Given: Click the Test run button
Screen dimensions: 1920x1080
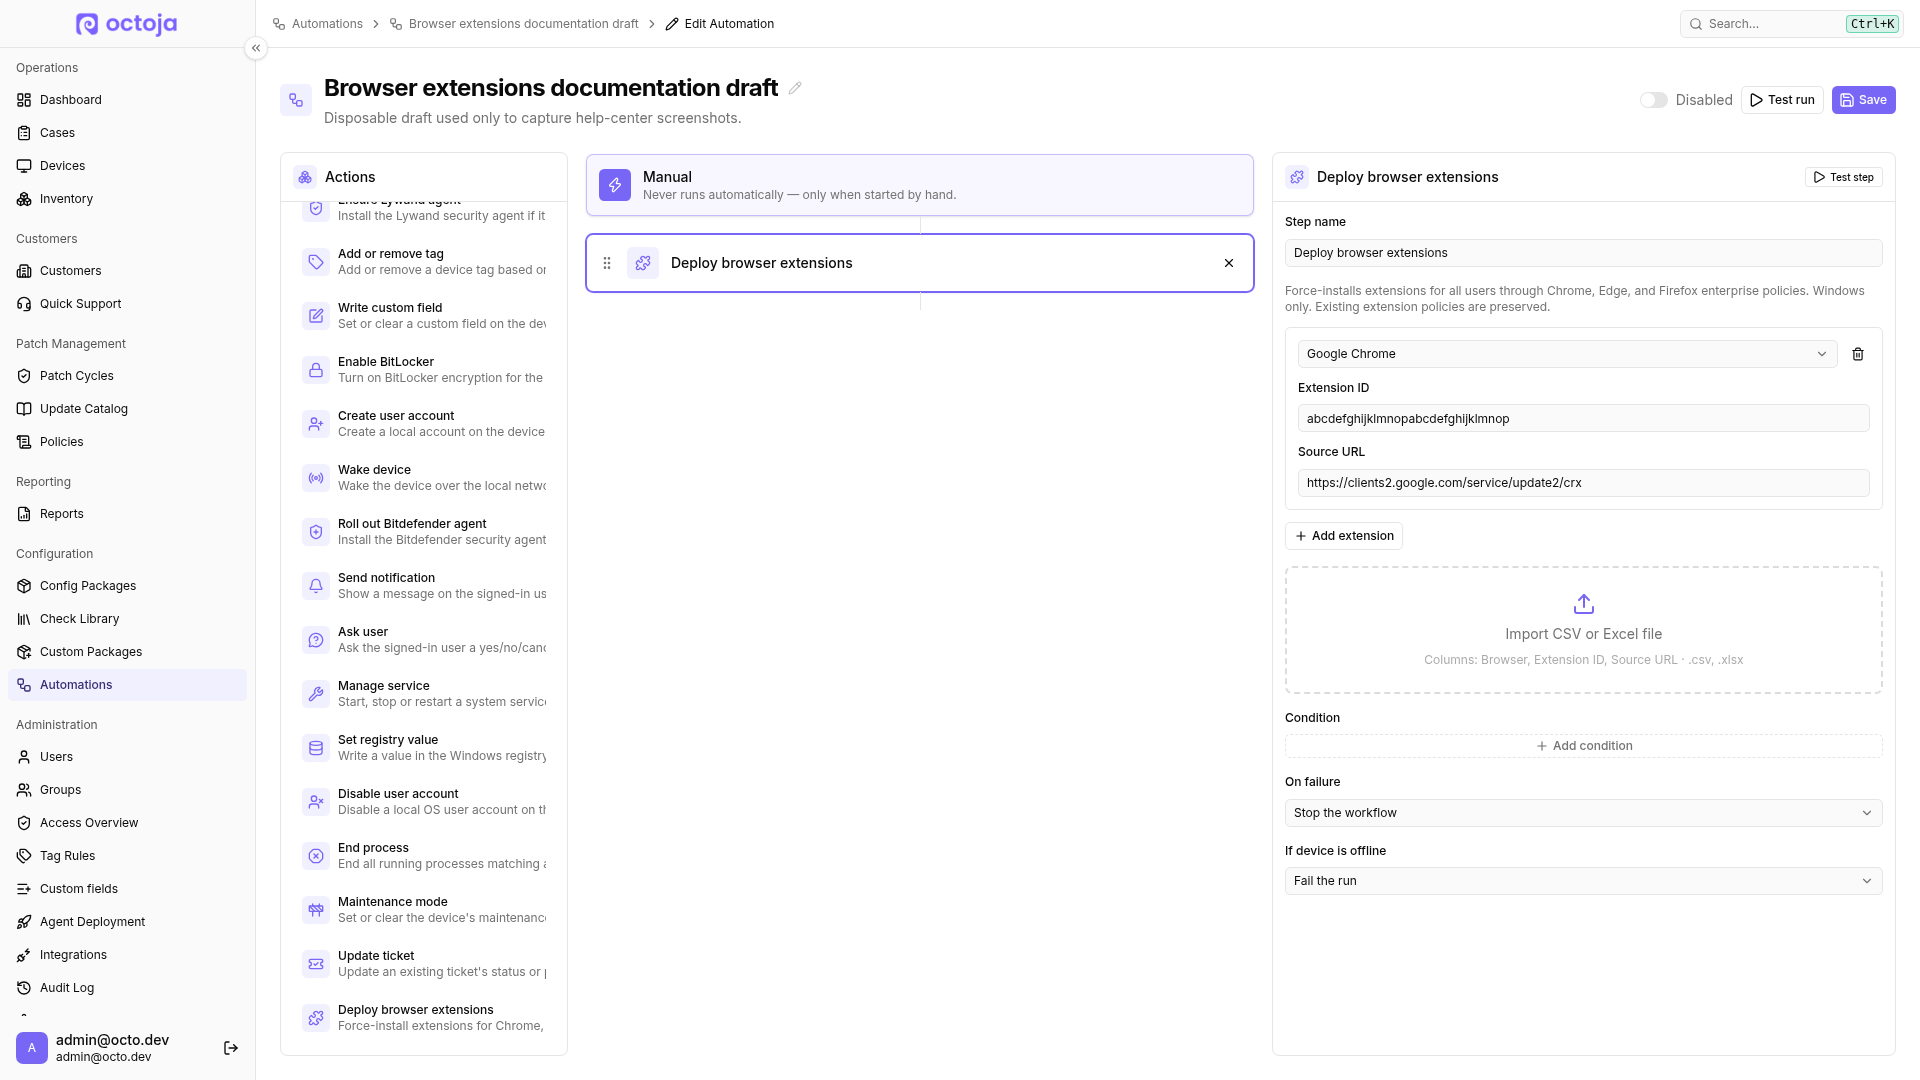Looking at the screenshot, I should pos(1782,100).
